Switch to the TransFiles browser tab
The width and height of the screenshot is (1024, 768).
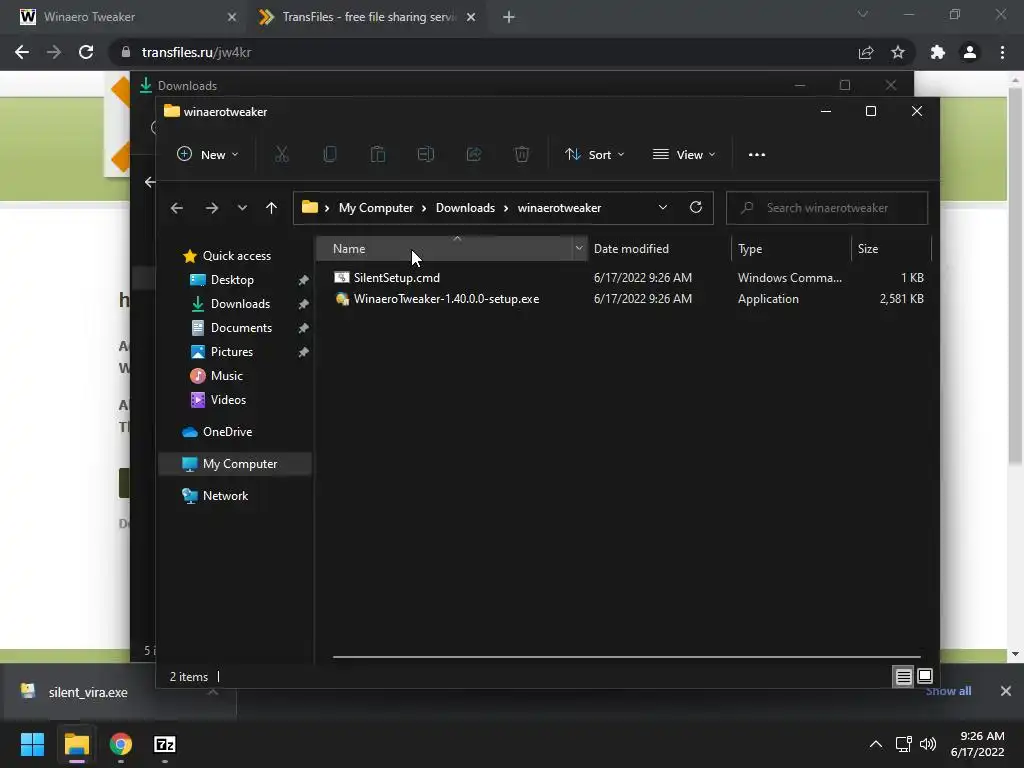[368, 17]
